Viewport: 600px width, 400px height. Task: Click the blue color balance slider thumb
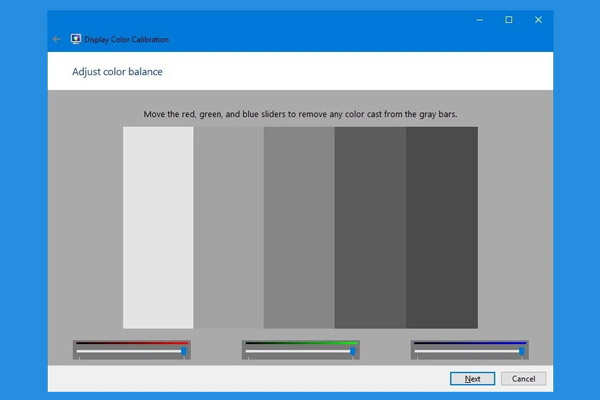(522, 351)
